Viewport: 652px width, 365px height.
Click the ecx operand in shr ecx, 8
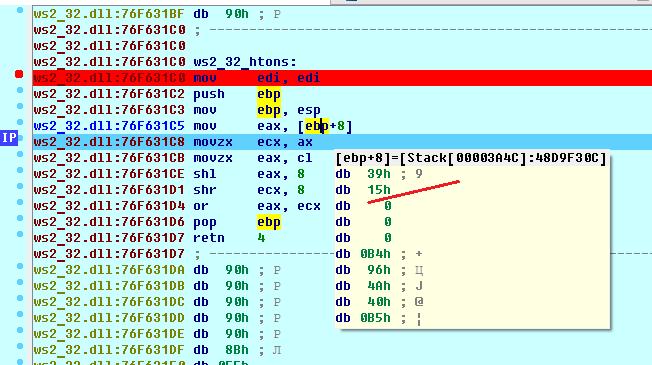(x=269, y=190)
